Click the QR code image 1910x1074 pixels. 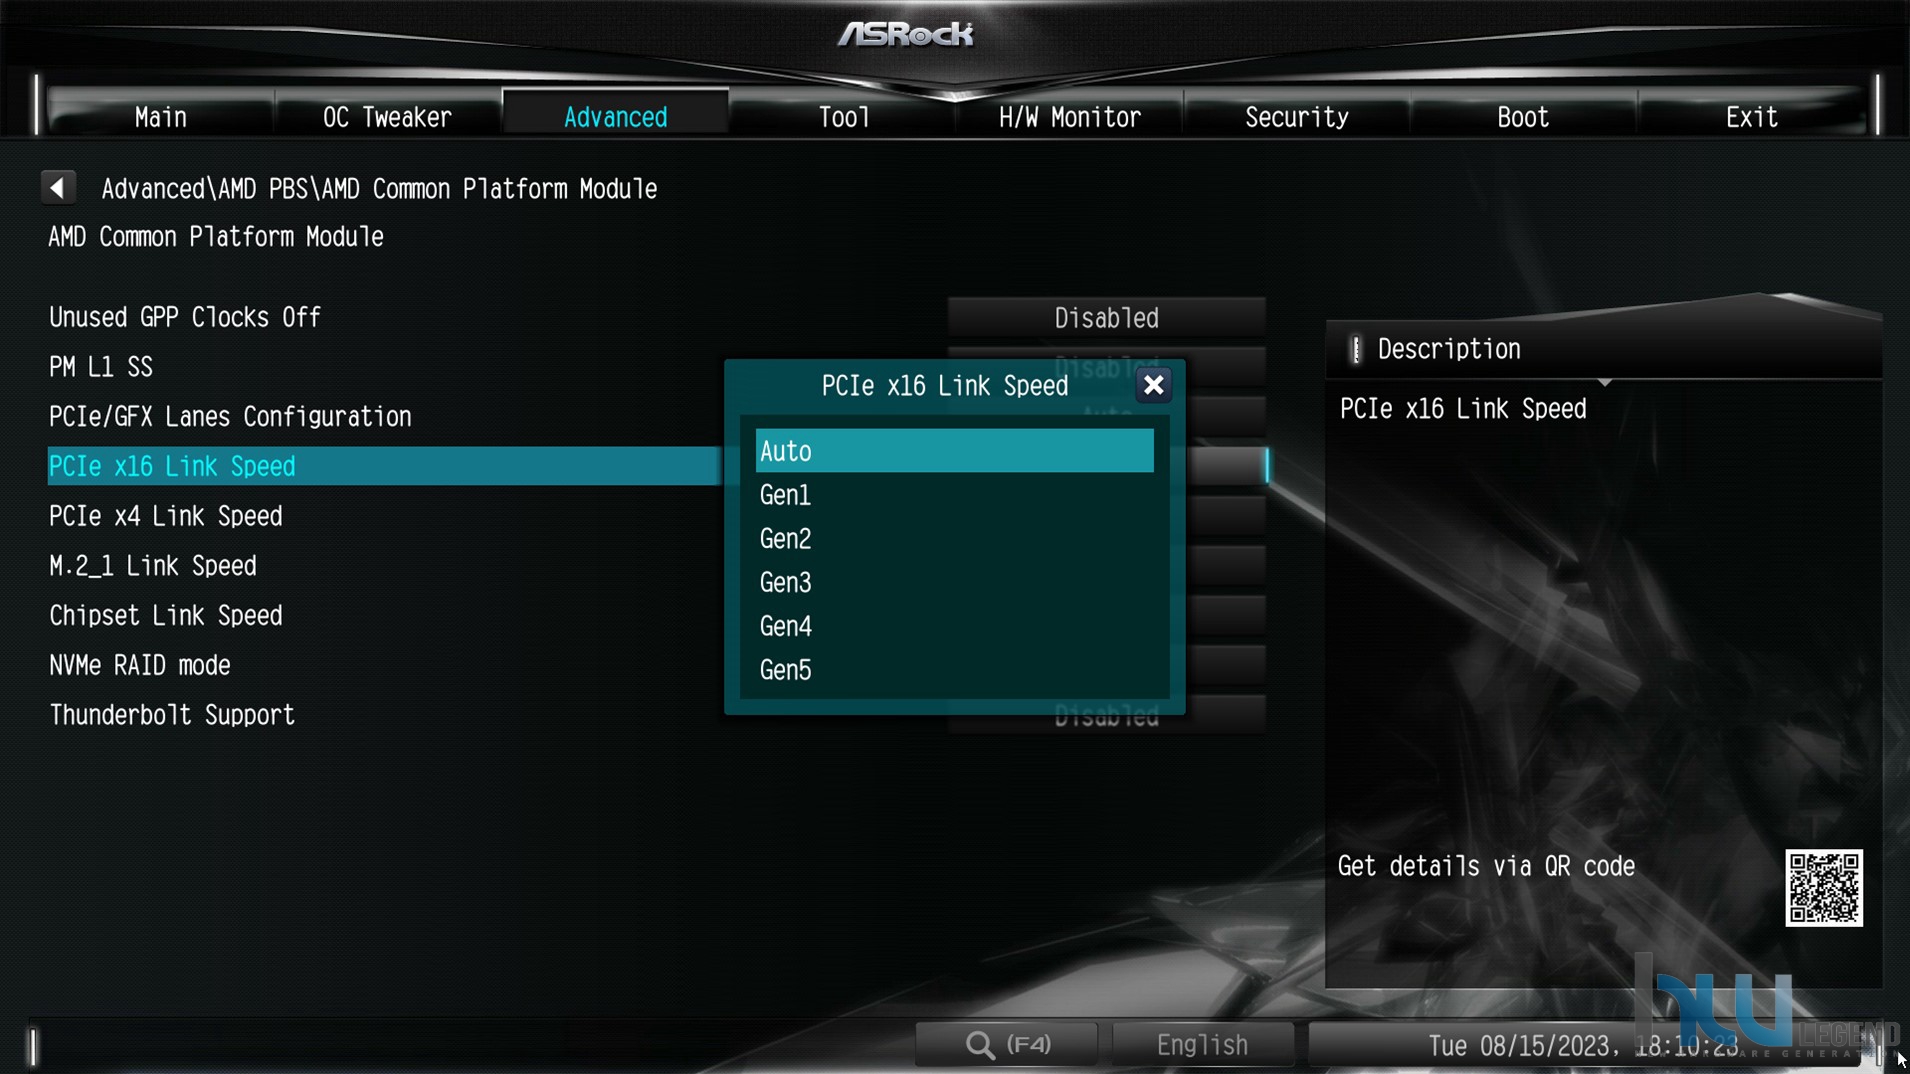[x=1824, y=888]
